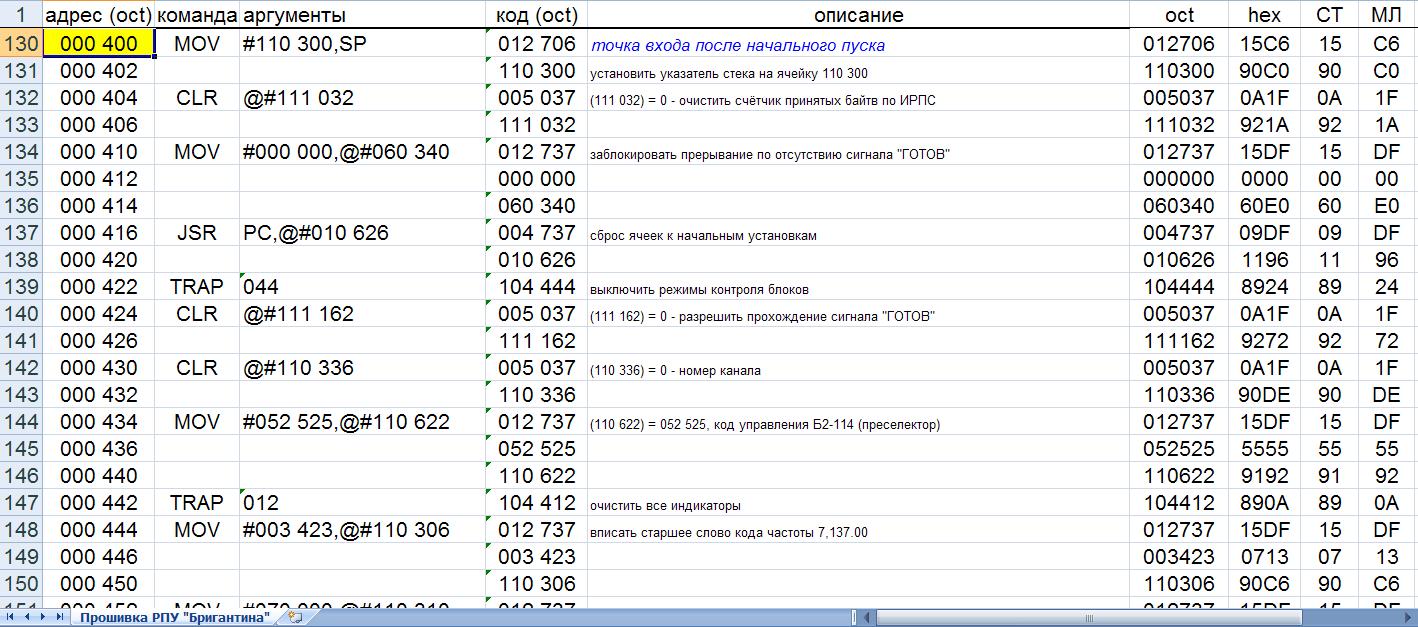Viewport: 1418px width, 627px height.
Task: Select the описание header cell
Action: tap(858, 15)
